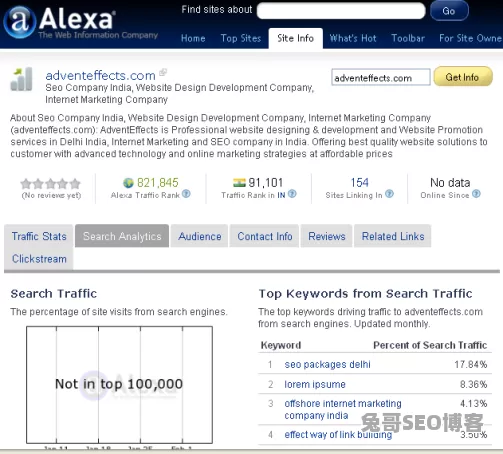Open help icon for Alexa Traffic Rank
503x454 pixels.
pos(186,194)
